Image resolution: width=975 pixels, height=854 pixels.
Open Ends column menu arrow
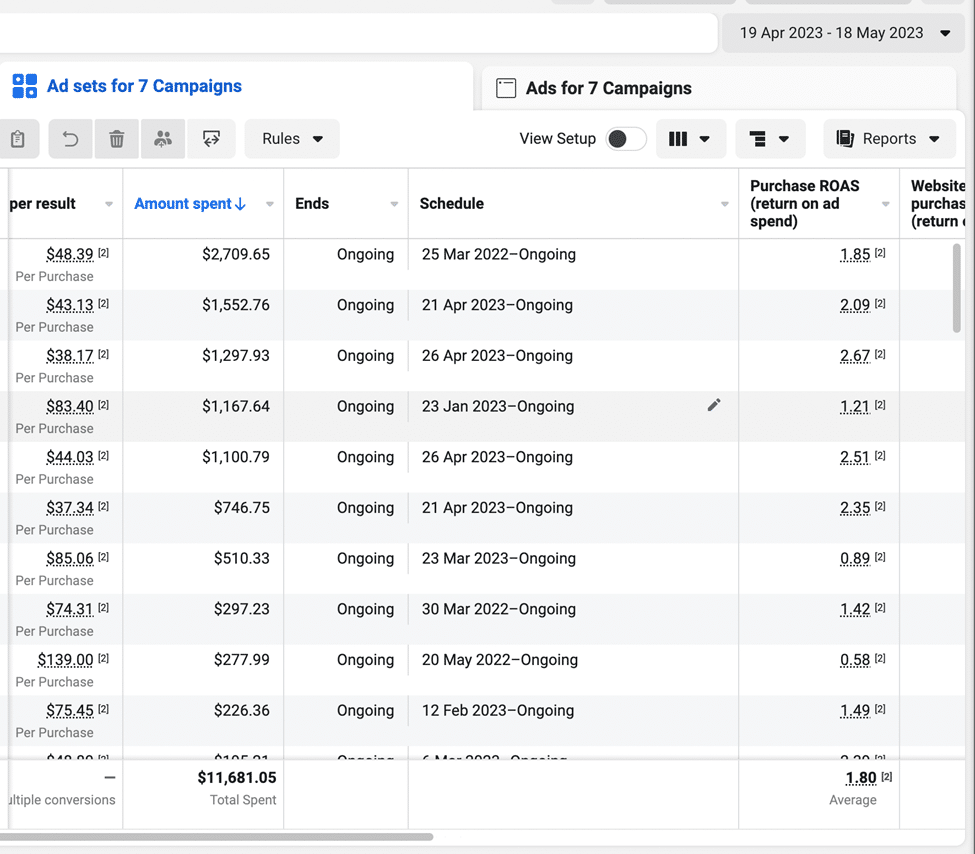pyautogui.click(x=394, y=204)
